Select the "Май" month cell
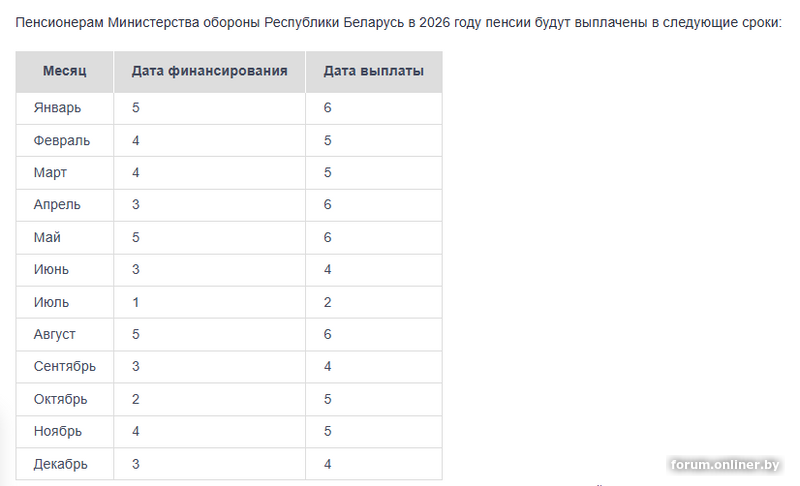The height and width of the screenshot is (486, 800). 47,237
